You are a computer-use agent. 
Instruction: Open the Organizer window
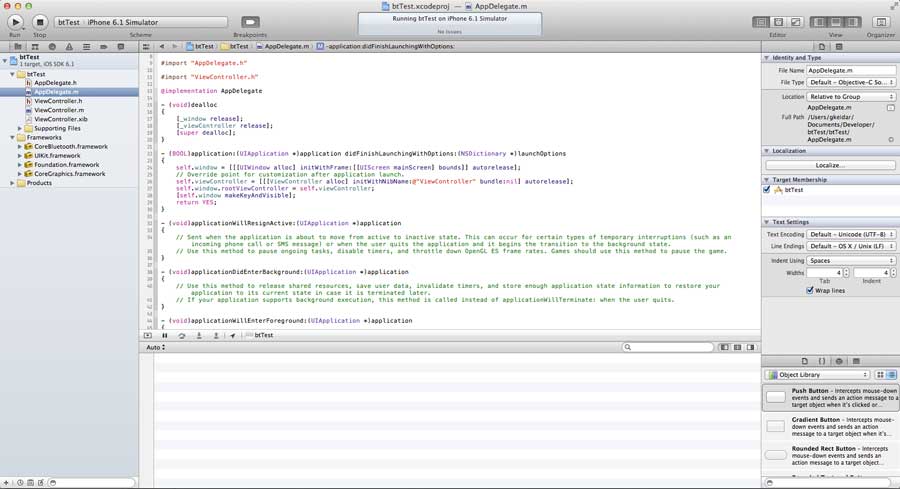coord(881,22)
